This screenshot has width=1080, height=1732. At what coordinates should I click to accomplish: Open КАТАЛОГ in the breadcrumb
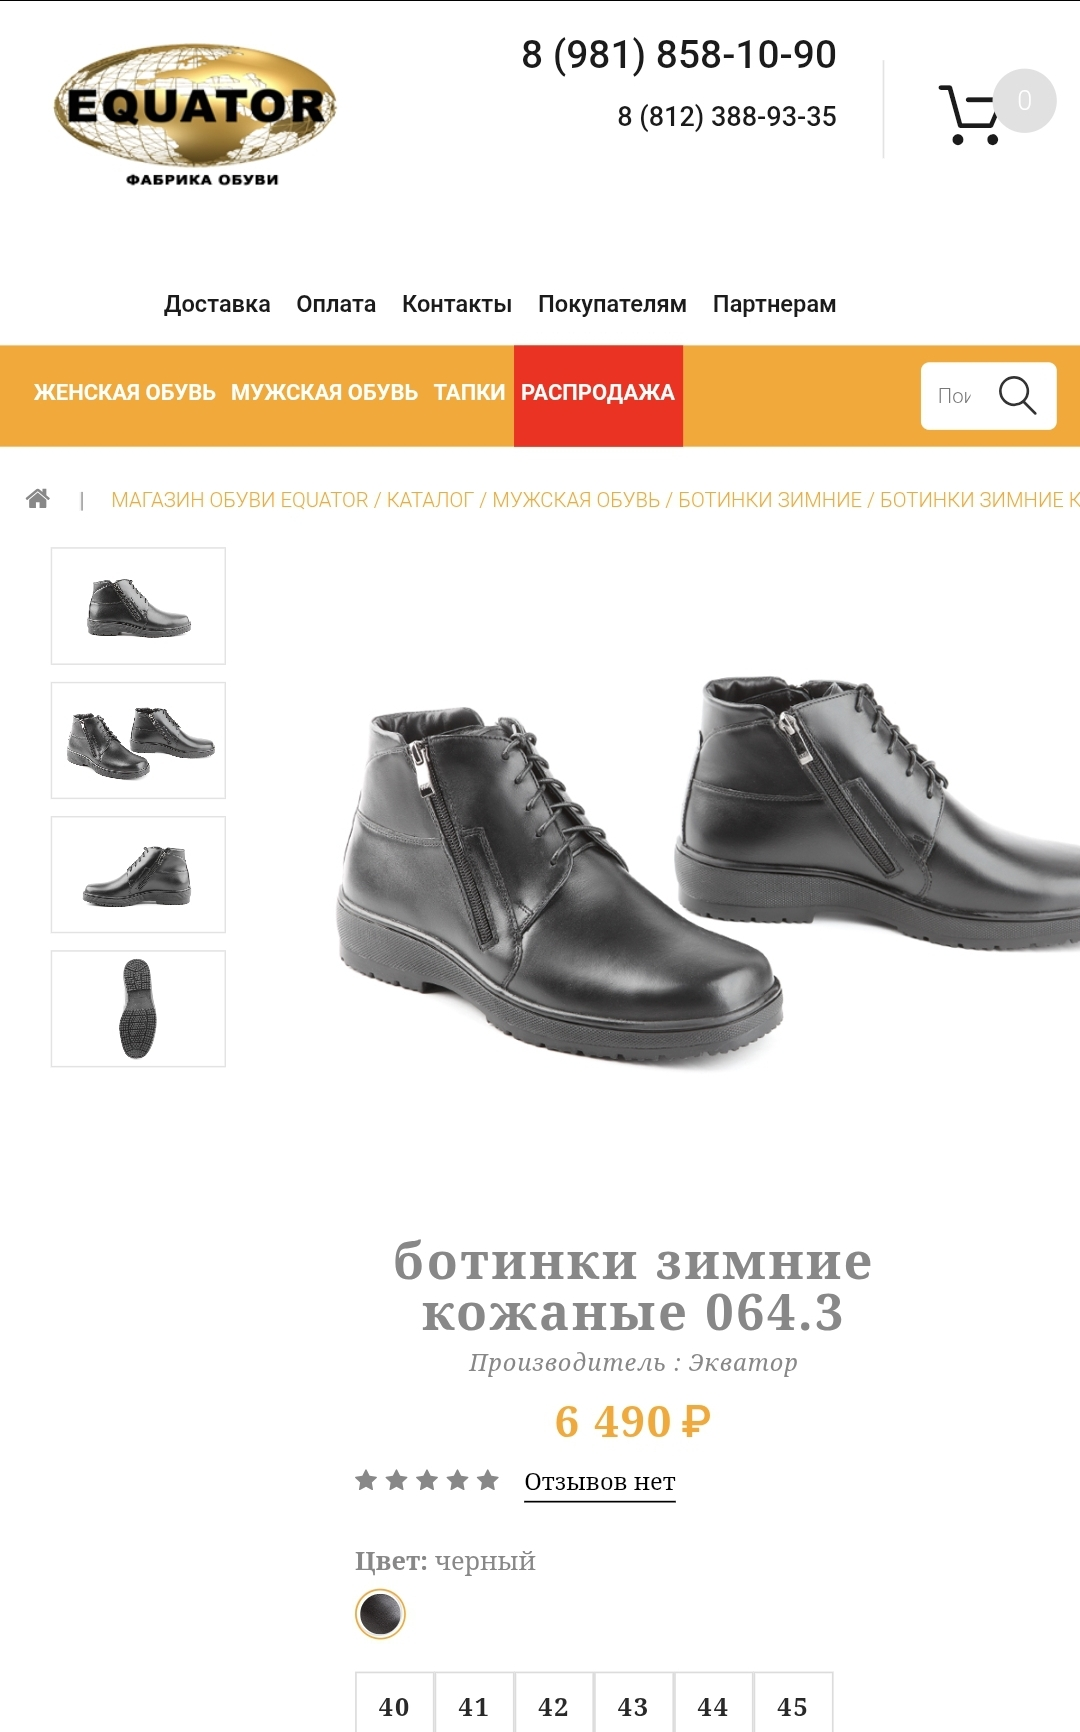(x=430, y=500)
